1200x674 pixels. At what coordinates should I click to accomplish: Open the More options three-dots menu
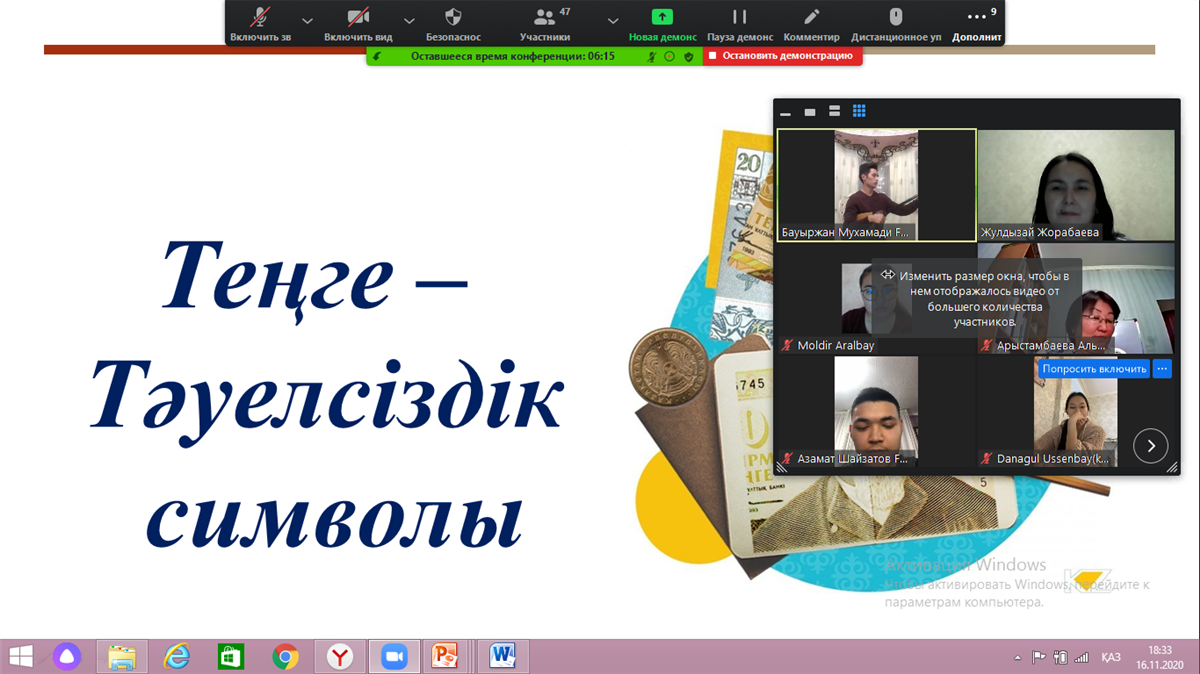coord(976,22)
